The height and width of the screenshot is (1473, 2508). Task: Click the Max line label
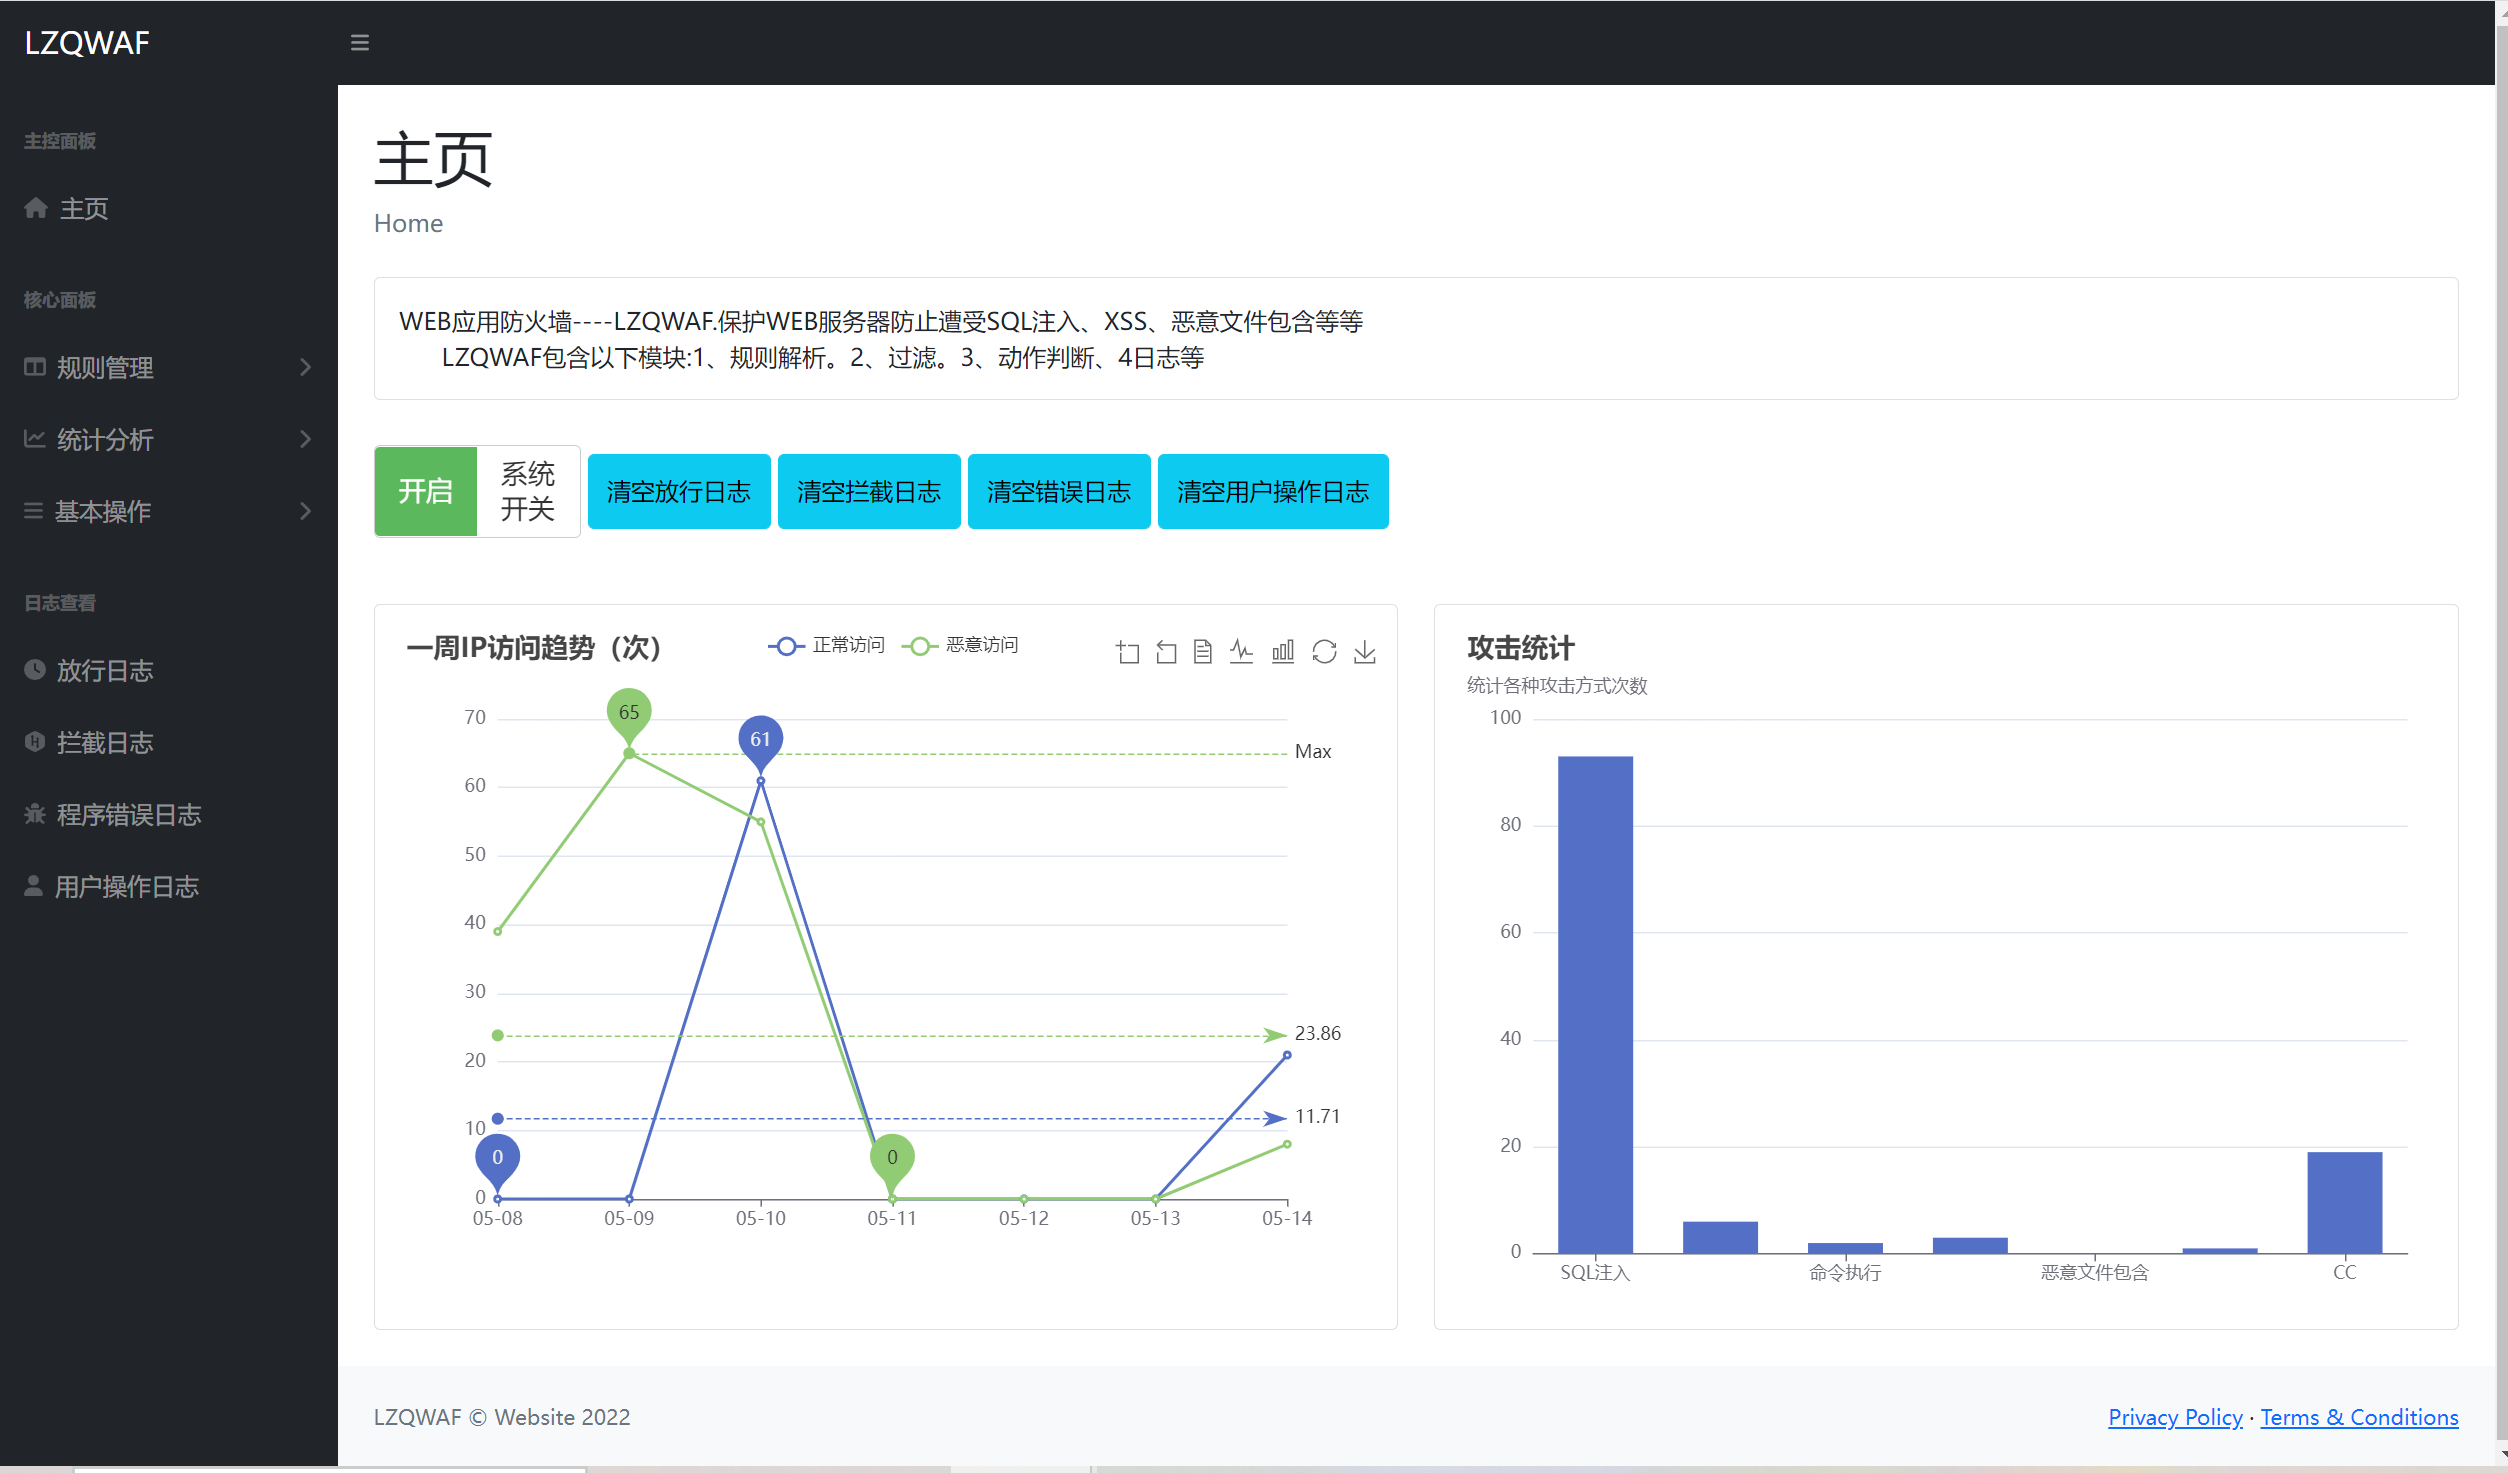pos(1313,751)
